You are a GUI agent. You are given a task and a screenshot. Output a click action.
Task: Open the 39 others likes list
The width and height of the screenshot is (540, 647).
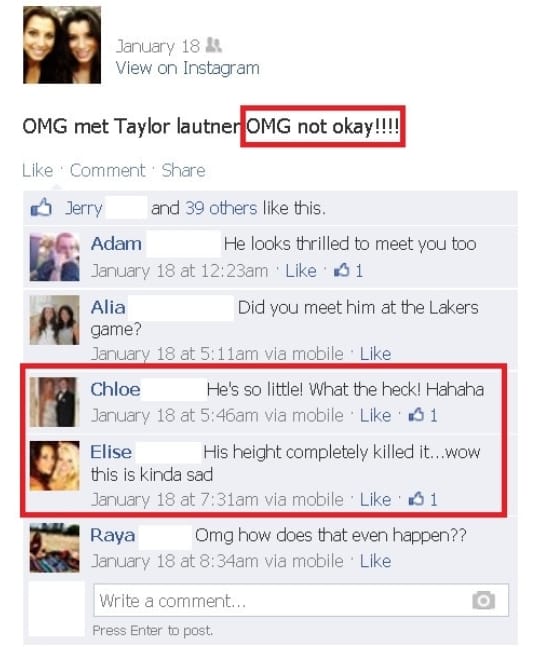click(221, 208)
